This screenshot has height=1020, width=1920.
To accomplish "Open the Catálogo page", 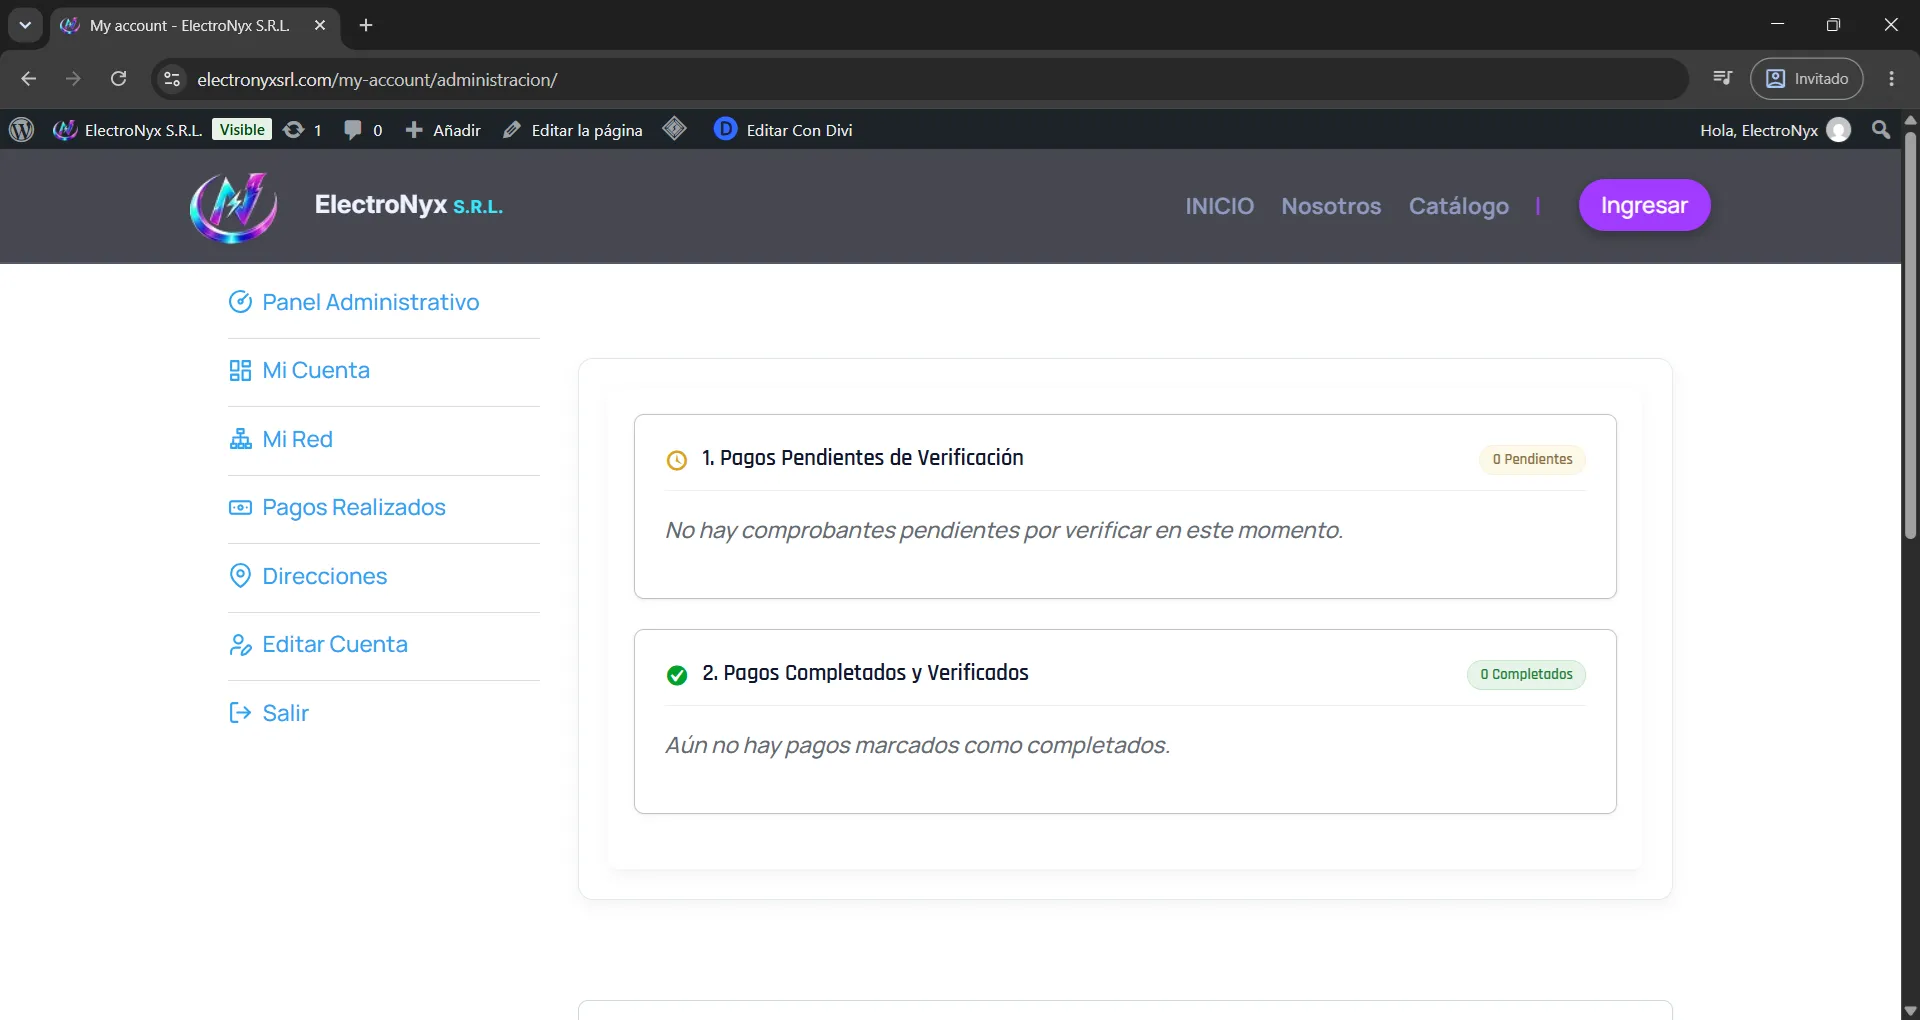I will [1458, 206].
